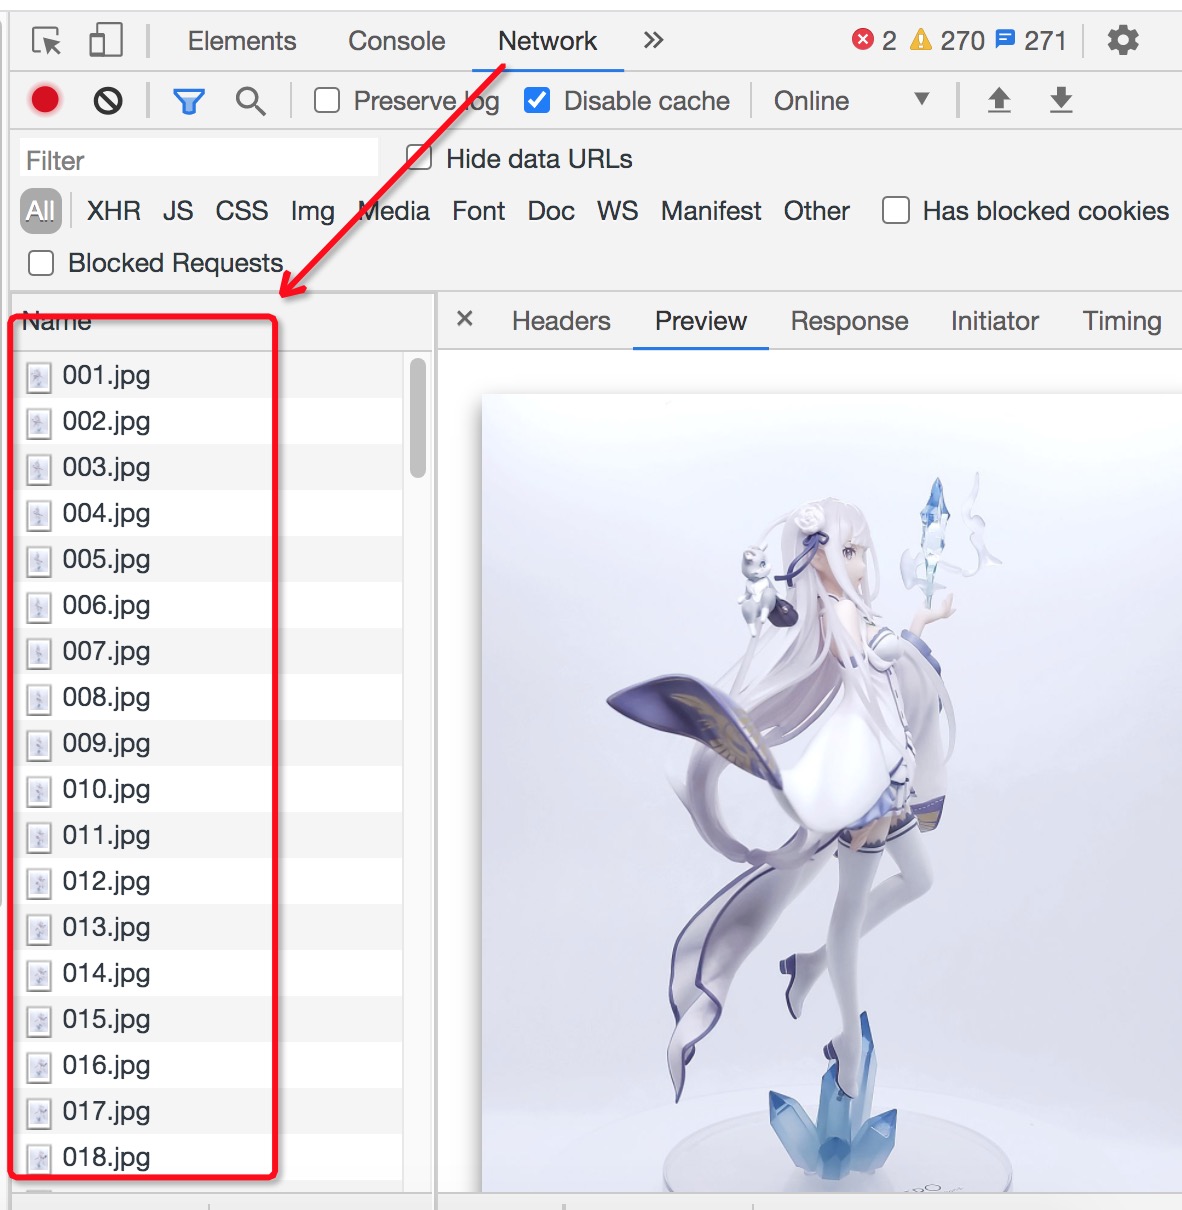Filter requests by XHR
This screenshot has height=1210, width=1182.
[x=114, y=211]
